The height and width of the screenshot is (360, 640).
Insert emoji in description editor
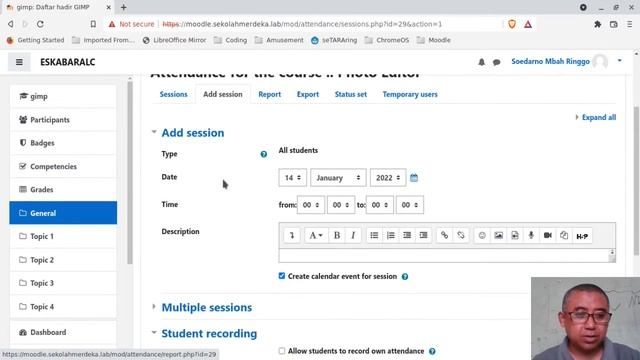pos(482,236)
